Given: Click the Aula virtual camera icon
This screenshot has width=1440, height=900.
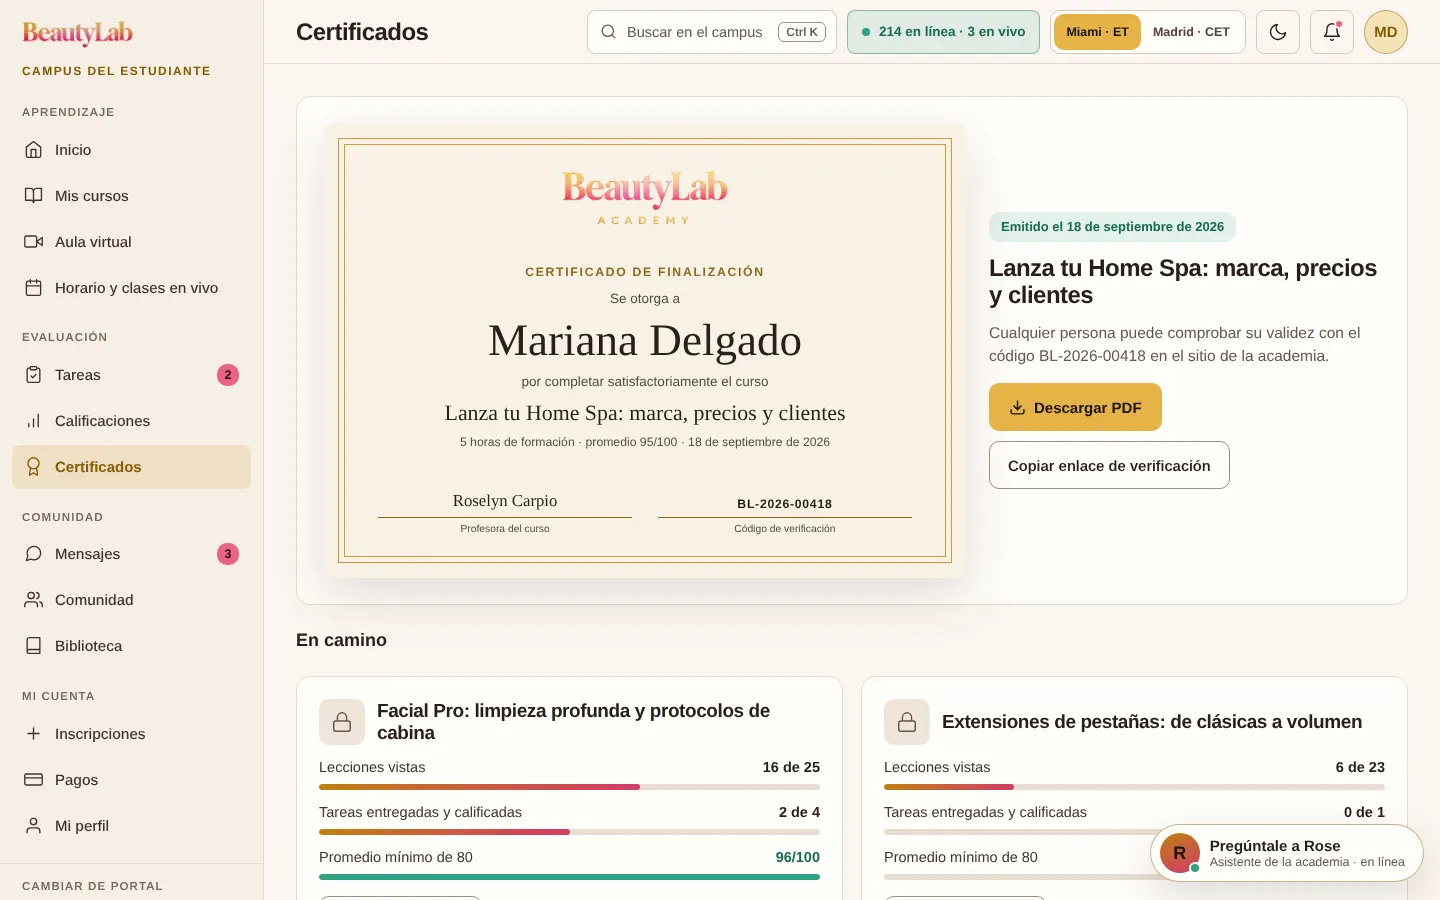Looking at the screenshot, I should (x=34, y=242).
